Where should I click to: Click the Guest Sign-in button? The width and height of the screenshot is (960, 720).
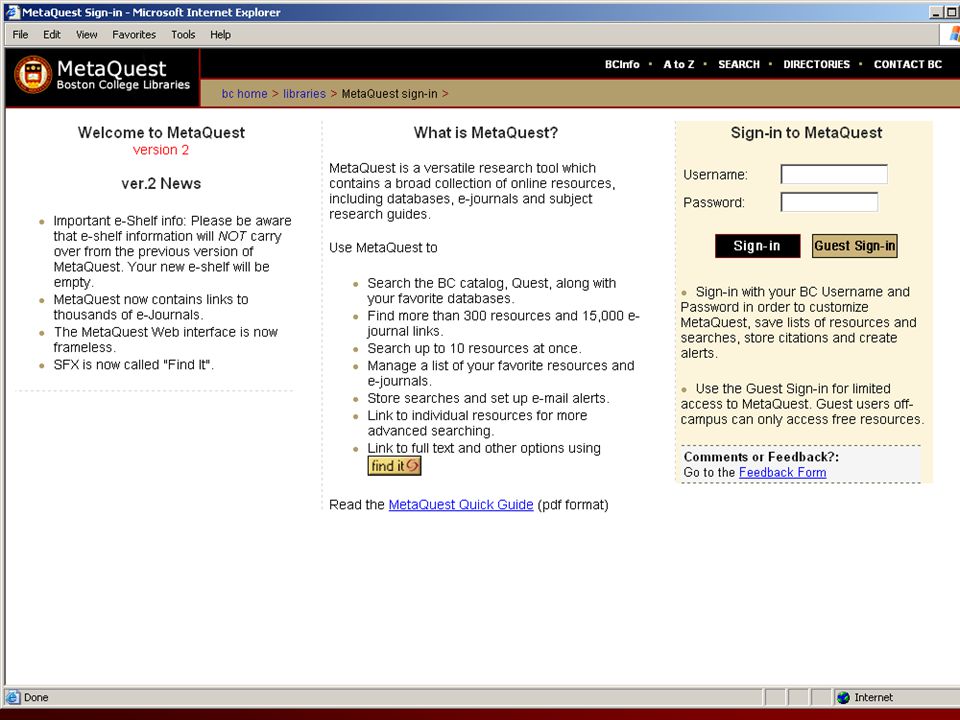tap(855, 246)
